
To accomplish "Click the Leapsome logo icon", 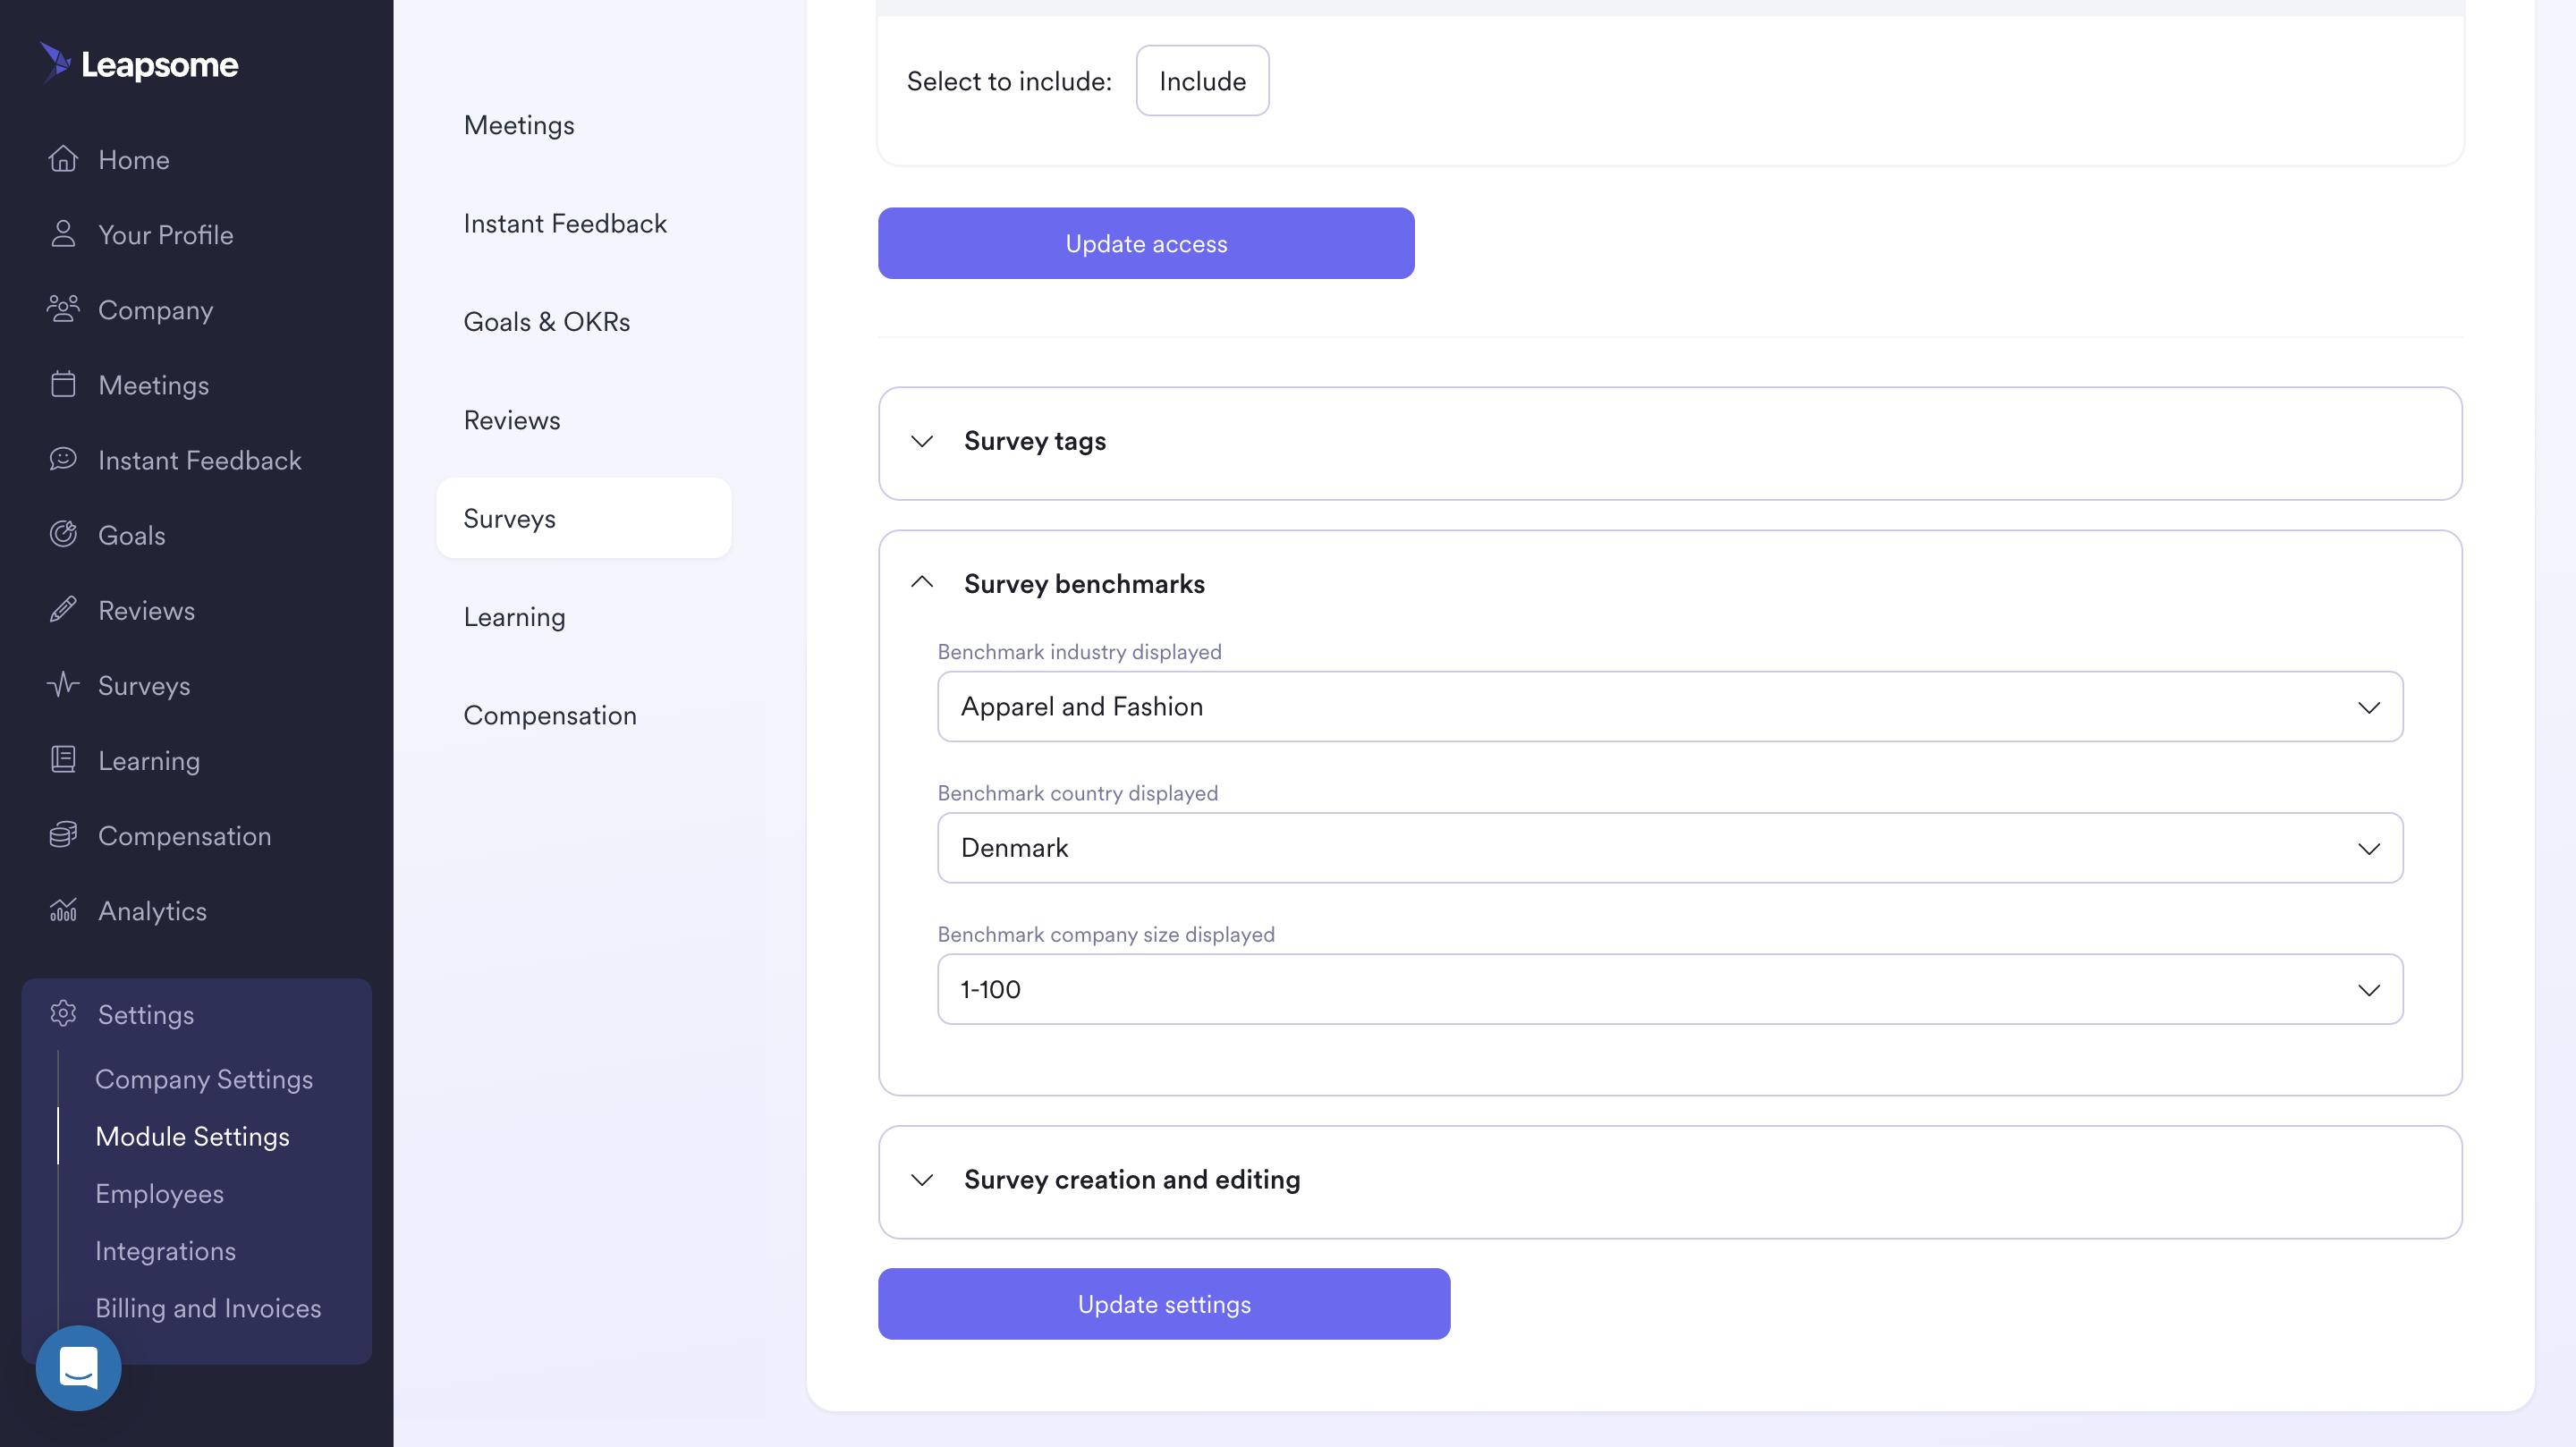I will [x=55, y=62].
